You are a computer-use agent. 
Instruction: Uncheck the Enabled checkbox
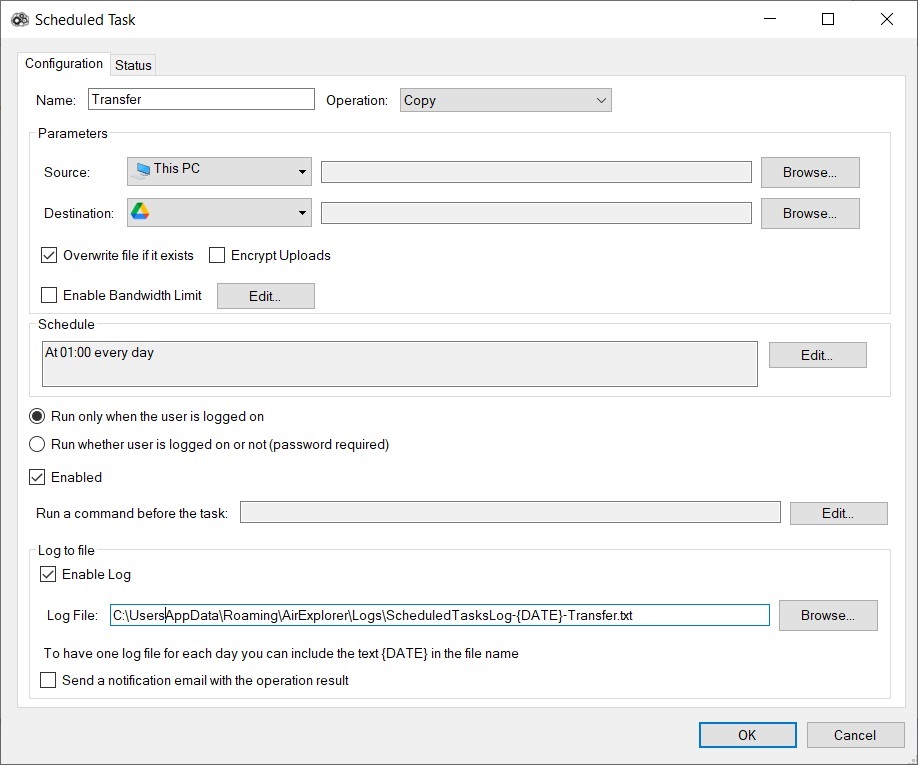click(x=37, y=477)
